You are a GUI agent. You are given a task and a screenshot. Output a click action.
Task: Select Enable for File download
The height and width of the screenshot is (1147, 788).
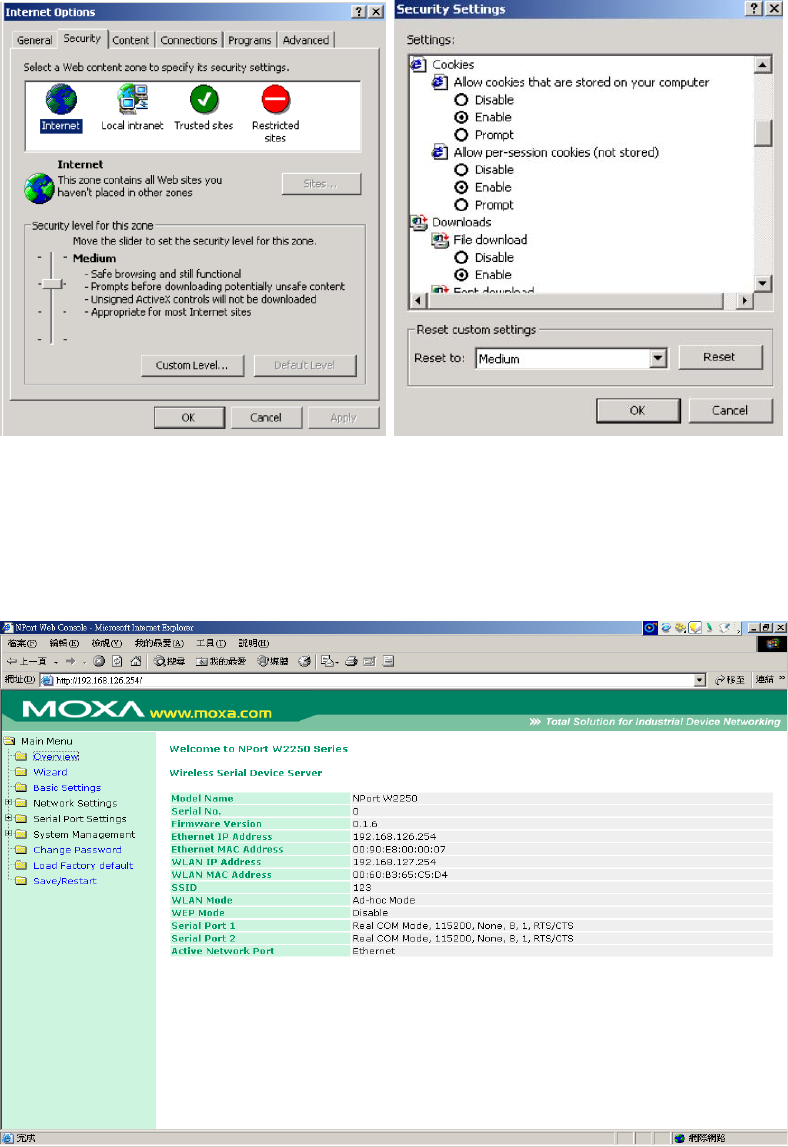point(461,275)
